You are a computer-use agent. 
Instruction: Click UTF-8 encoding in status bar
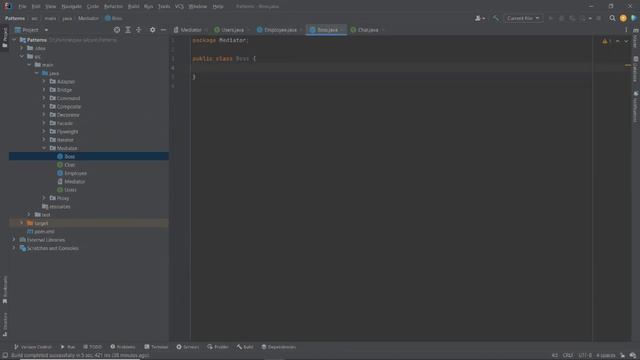[x=585, y=356]
